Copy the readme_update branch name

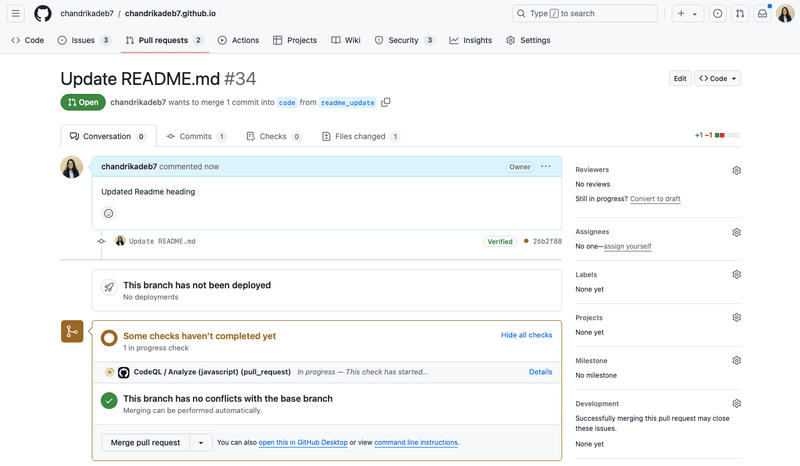pyautogui.click(x=386, y=102)
